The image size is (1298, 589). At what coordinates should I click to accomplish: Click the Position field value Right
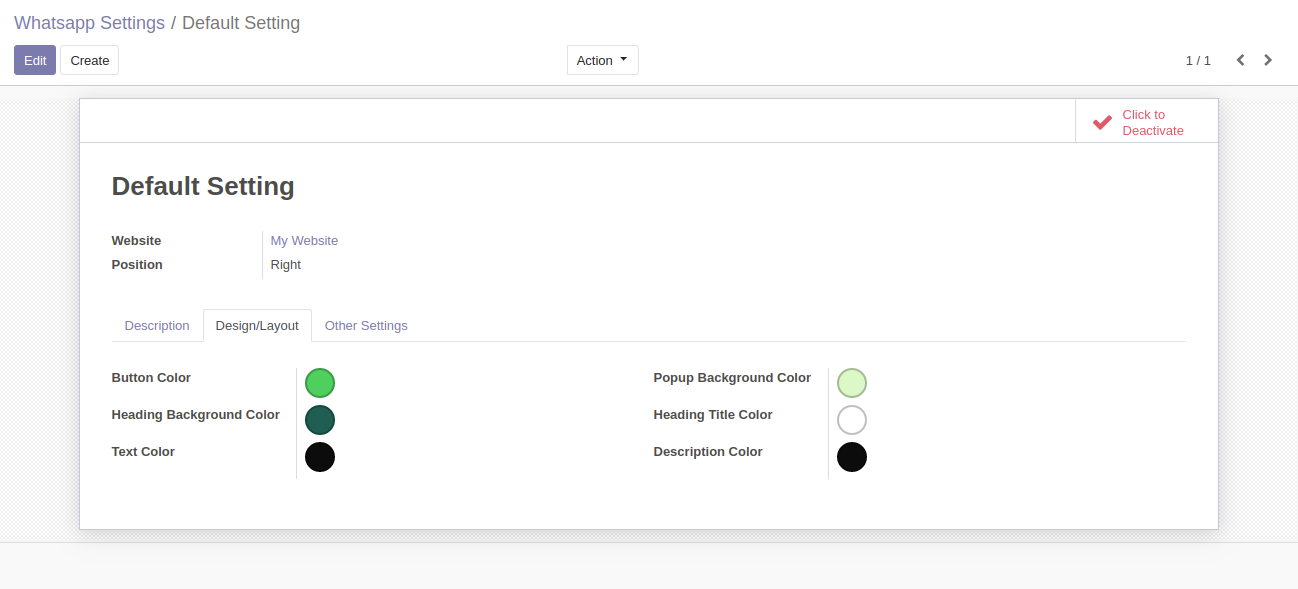[x=286, y=265]
